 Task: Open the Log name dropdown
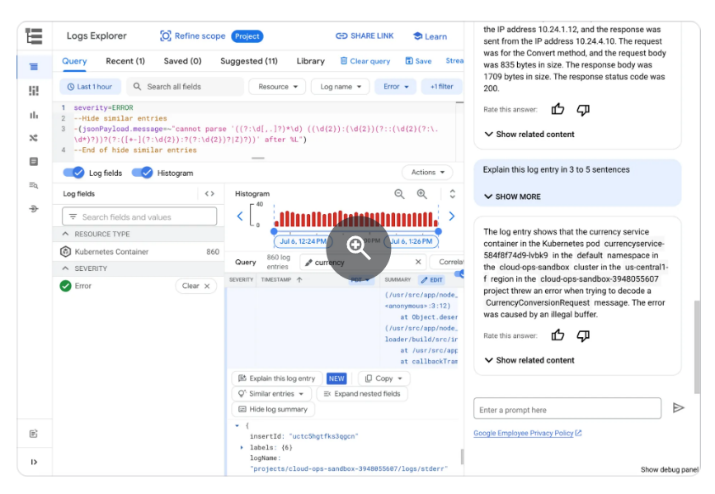click(x=340, y=87)
